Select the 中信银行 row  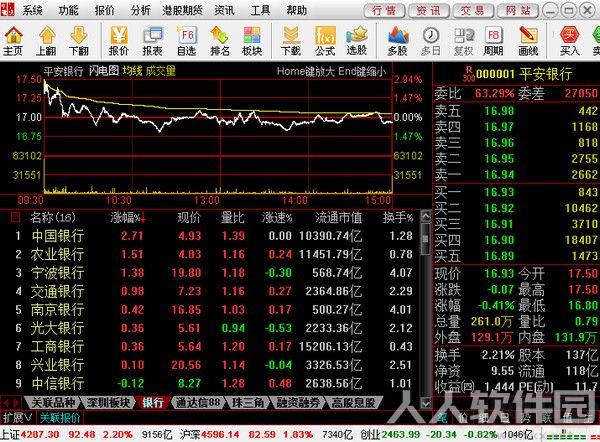click(210, 383)
